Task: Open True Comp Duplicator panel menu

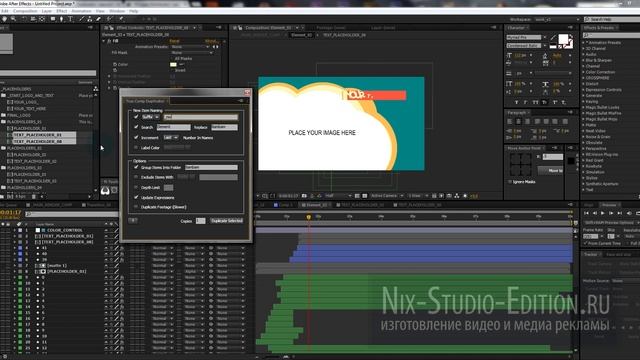Action: (x=241, y=101)
